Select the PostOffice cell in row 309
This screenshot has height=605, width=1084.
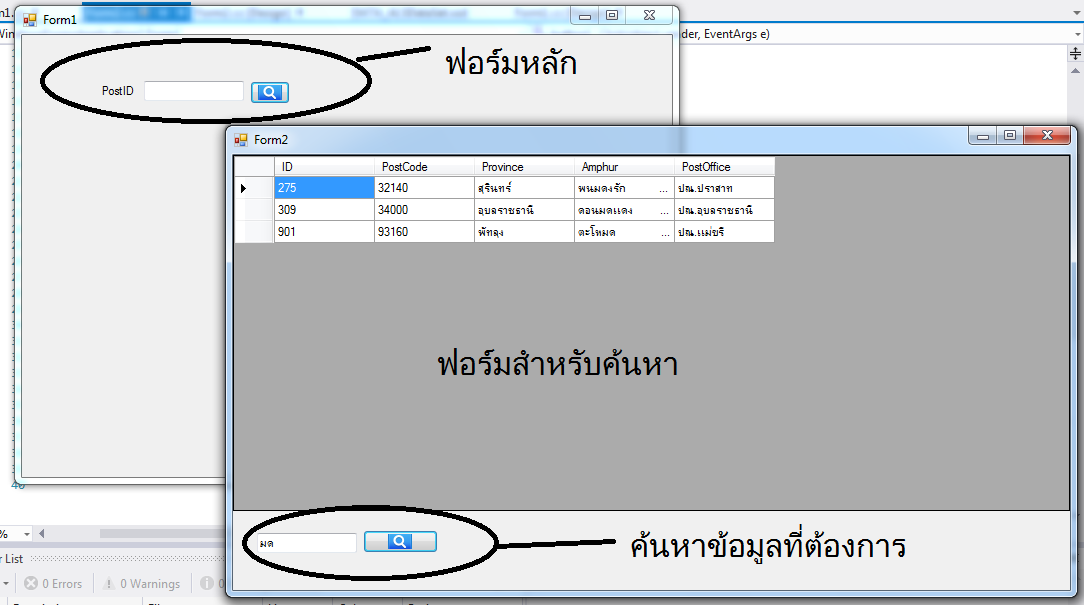pyautogui.click(x=725, y=210)
